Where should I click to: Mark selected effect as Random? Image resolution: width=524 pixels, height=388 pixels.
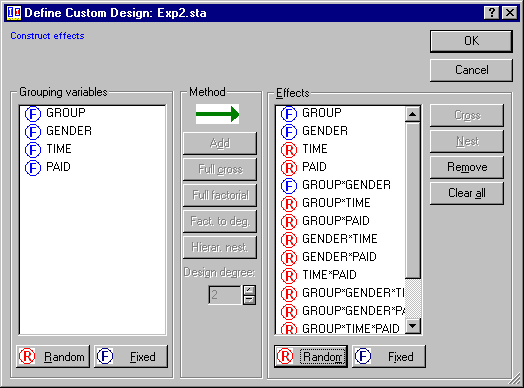311,357
